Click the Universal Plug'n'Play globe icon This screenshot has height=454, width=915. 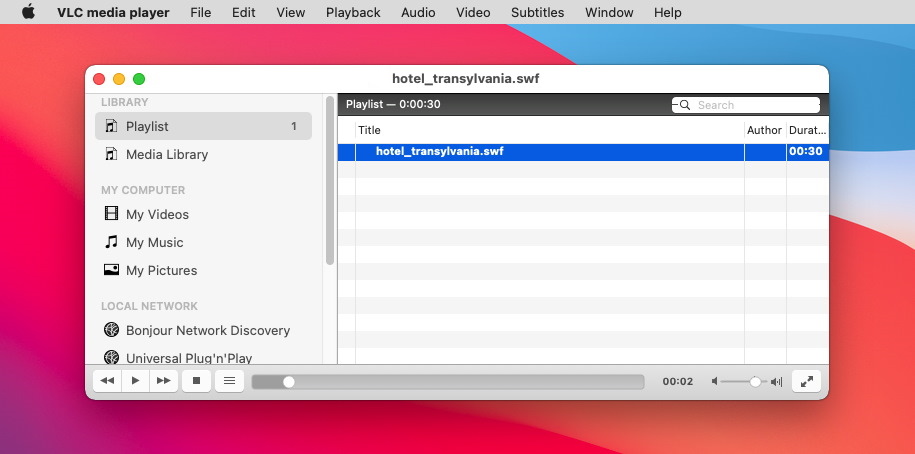point(111,357)
